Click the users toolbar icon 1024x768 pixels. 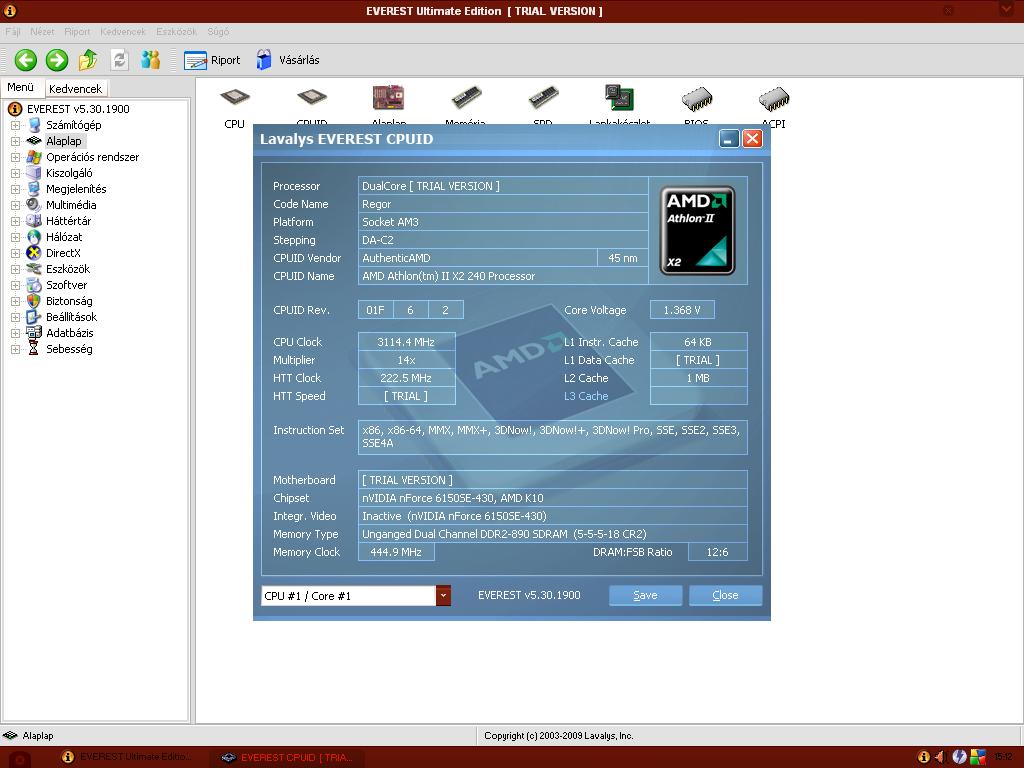150,60
